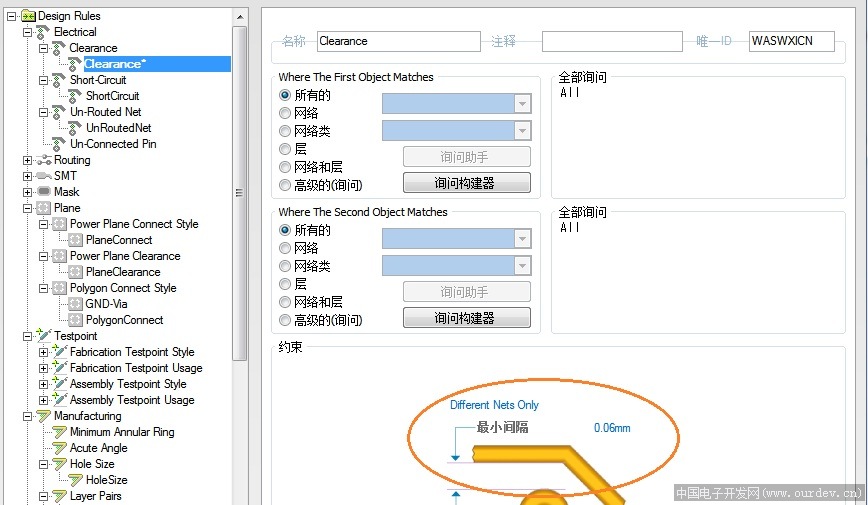Expand the Routing tree branch
This screenshot has height=505, width=868.
[x=27, y=161]
